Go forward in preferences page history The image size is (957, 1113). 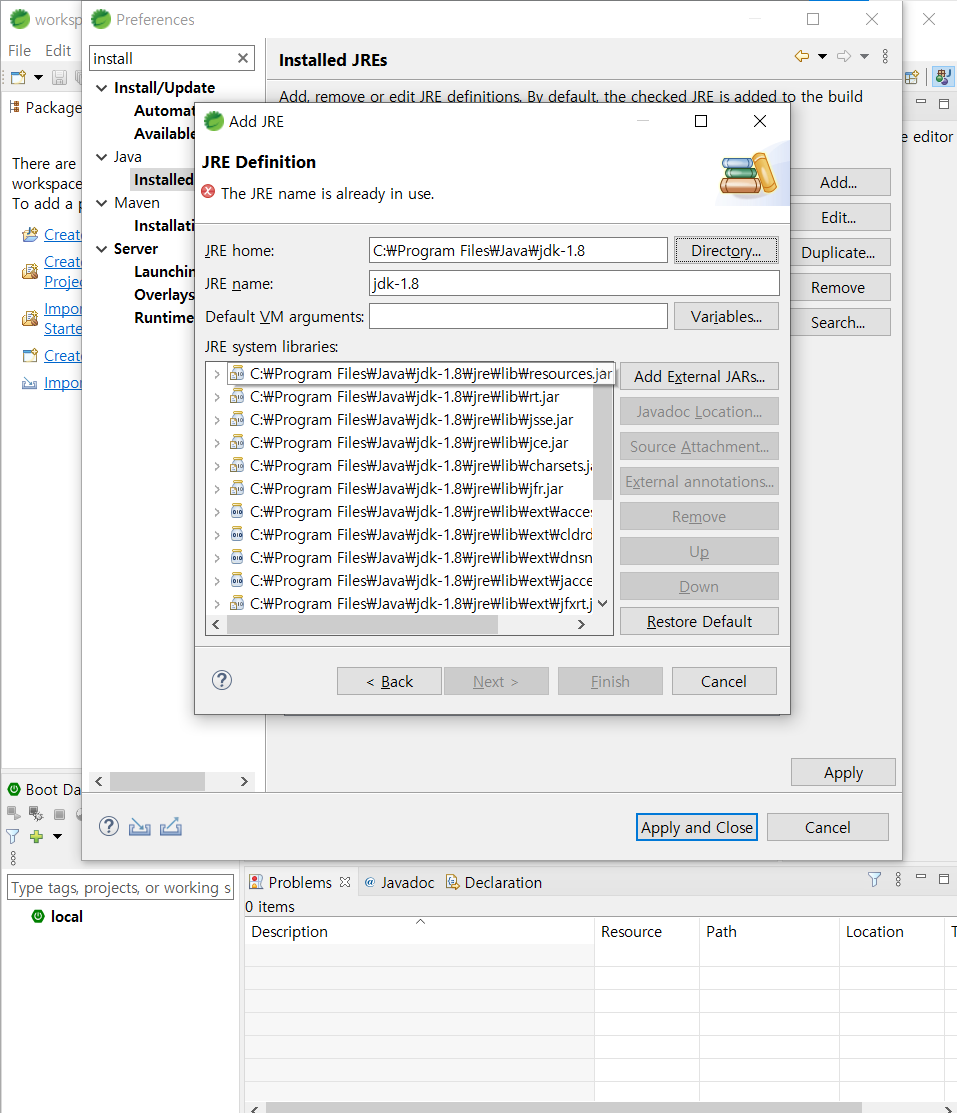pyautogui.click(x=844, y=56)
